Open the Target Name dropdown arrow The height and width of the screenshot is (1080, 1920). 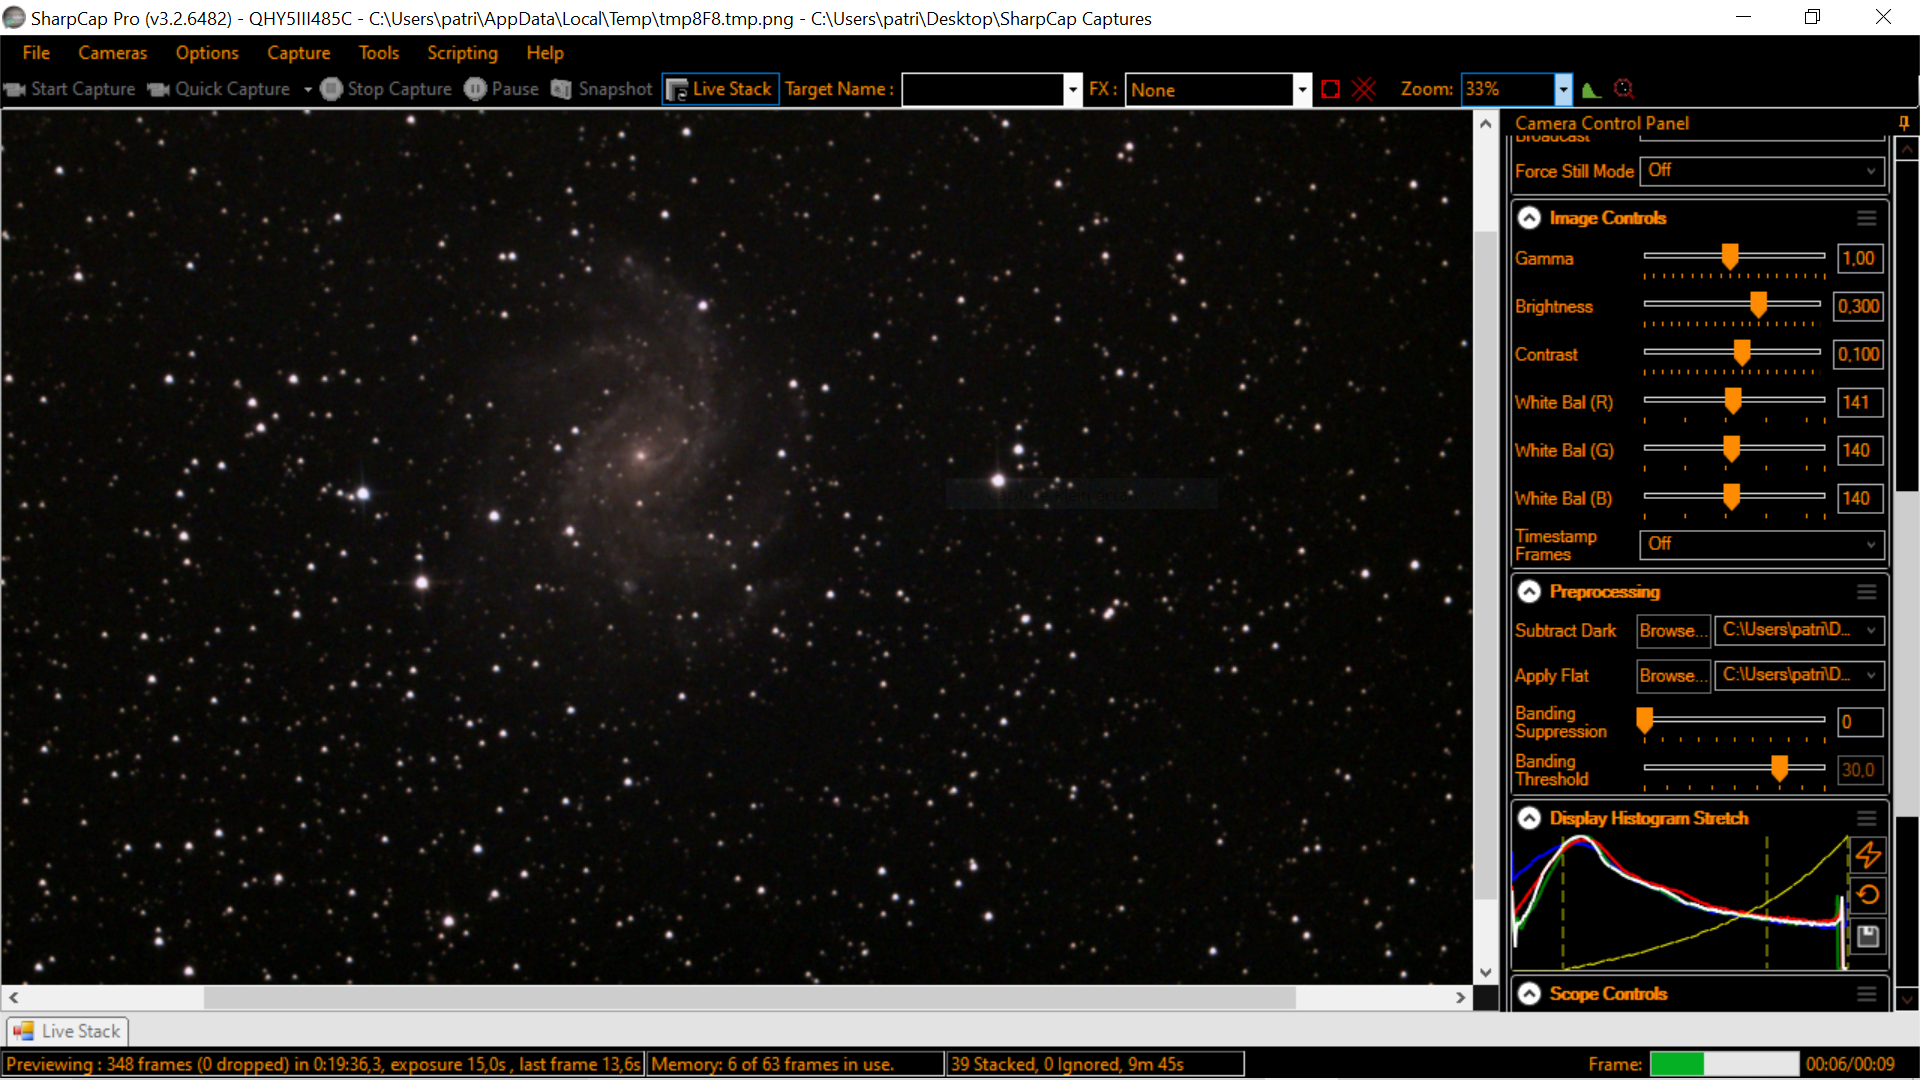click(1073, 90)
